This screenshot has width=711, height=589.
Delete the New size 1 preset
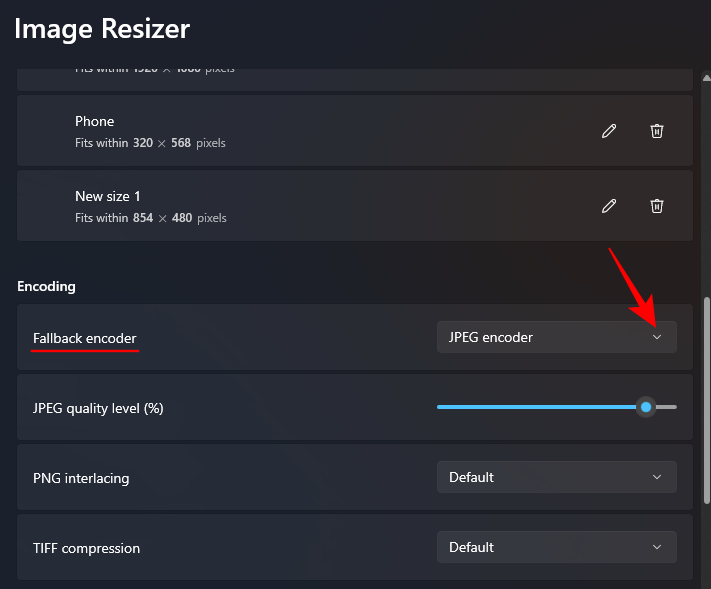coord(657,206)
